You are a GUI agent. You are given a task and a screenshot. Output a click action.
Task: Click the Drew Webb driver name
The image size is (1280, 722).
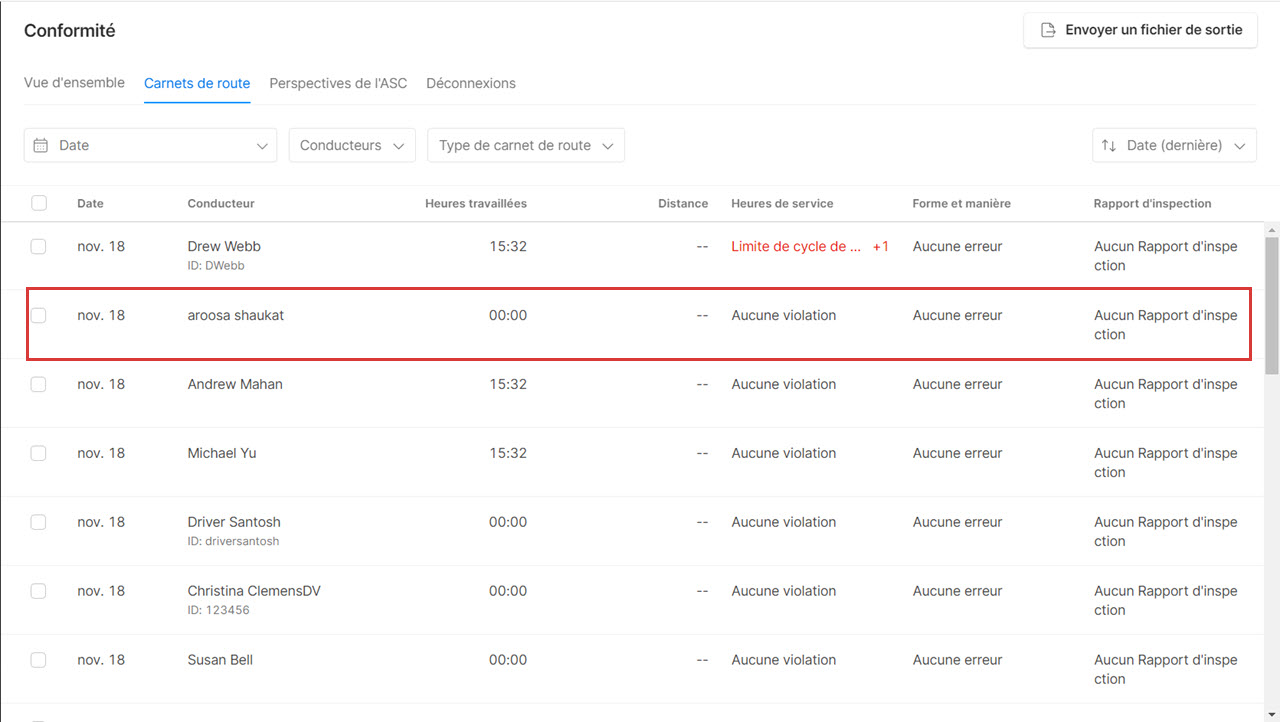click(224, 246)
